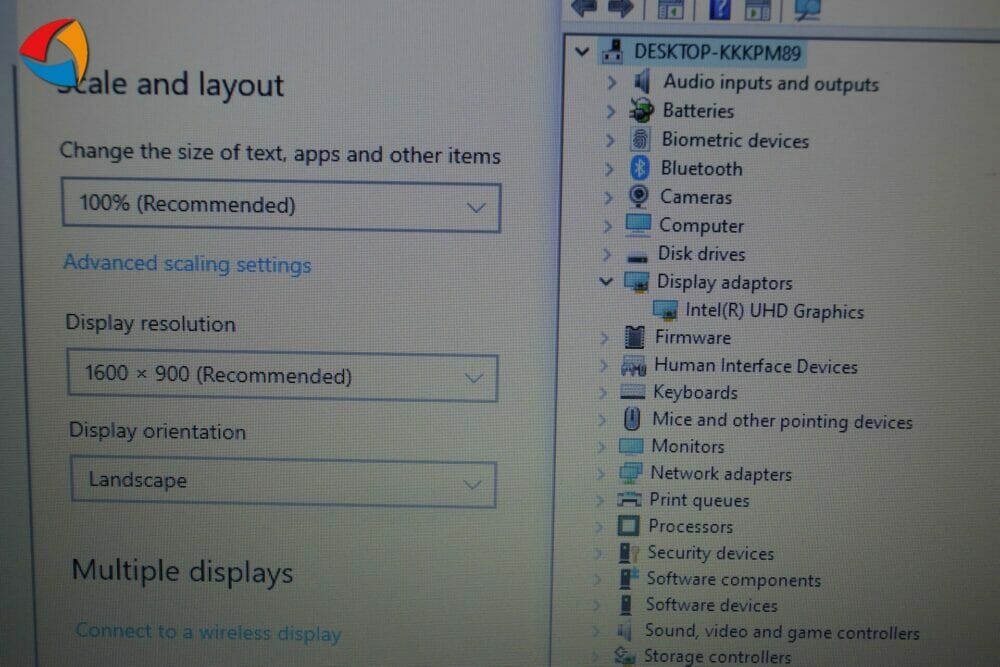Expand the Biometric devices node chevron
1000x667 pixels.
610,140
